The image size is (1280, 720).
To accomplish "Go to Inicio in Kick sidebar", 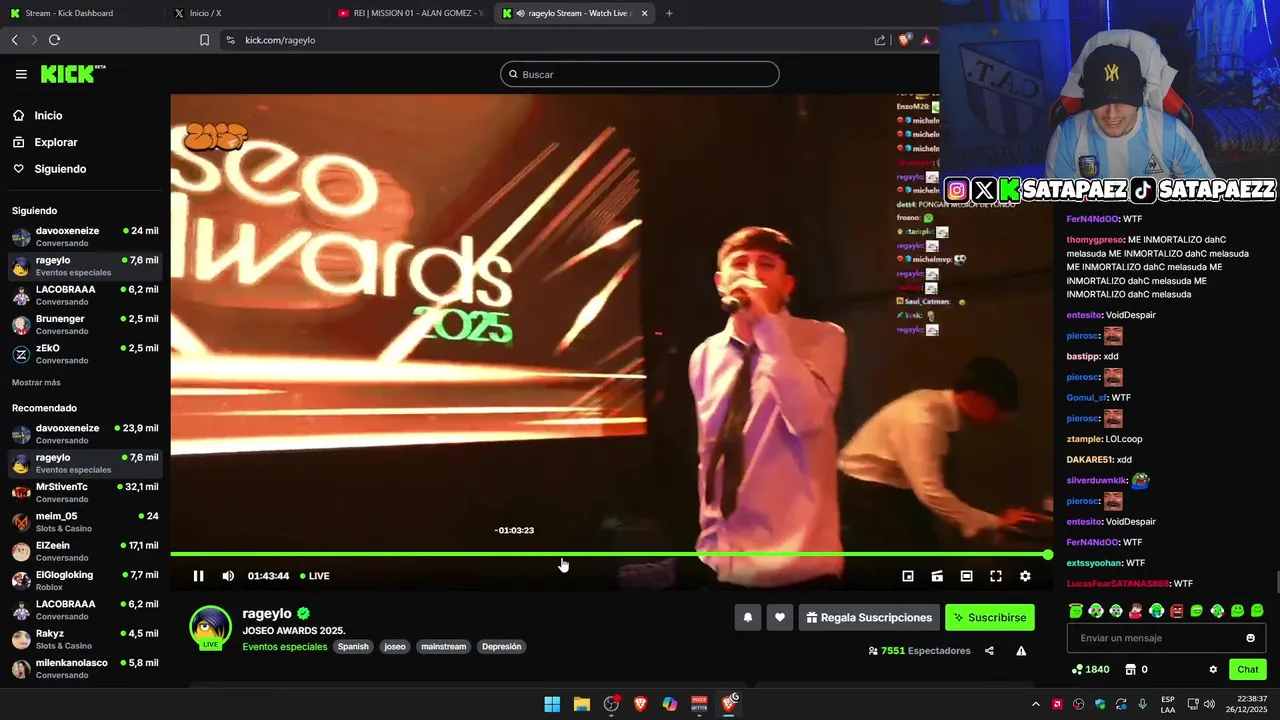I will coord(48,116).
